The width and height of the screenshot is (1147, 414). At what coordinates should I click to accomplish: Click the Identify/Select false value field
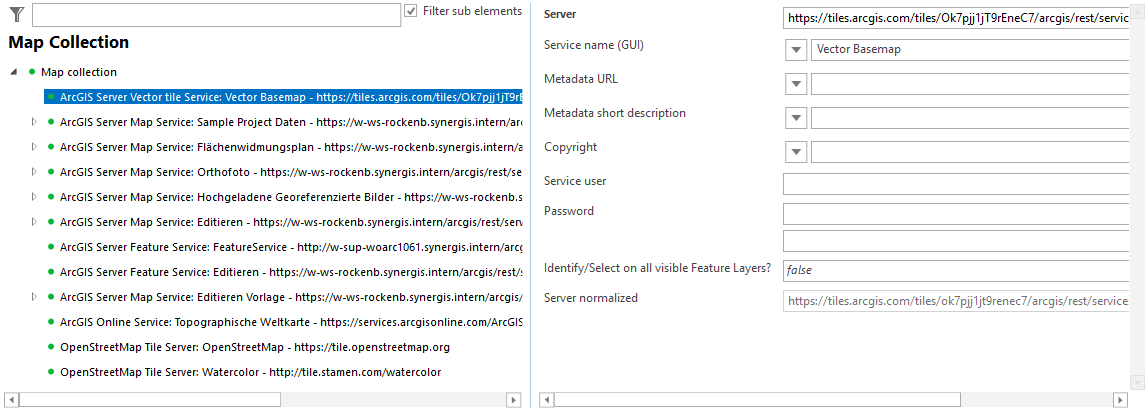point(956,270)
